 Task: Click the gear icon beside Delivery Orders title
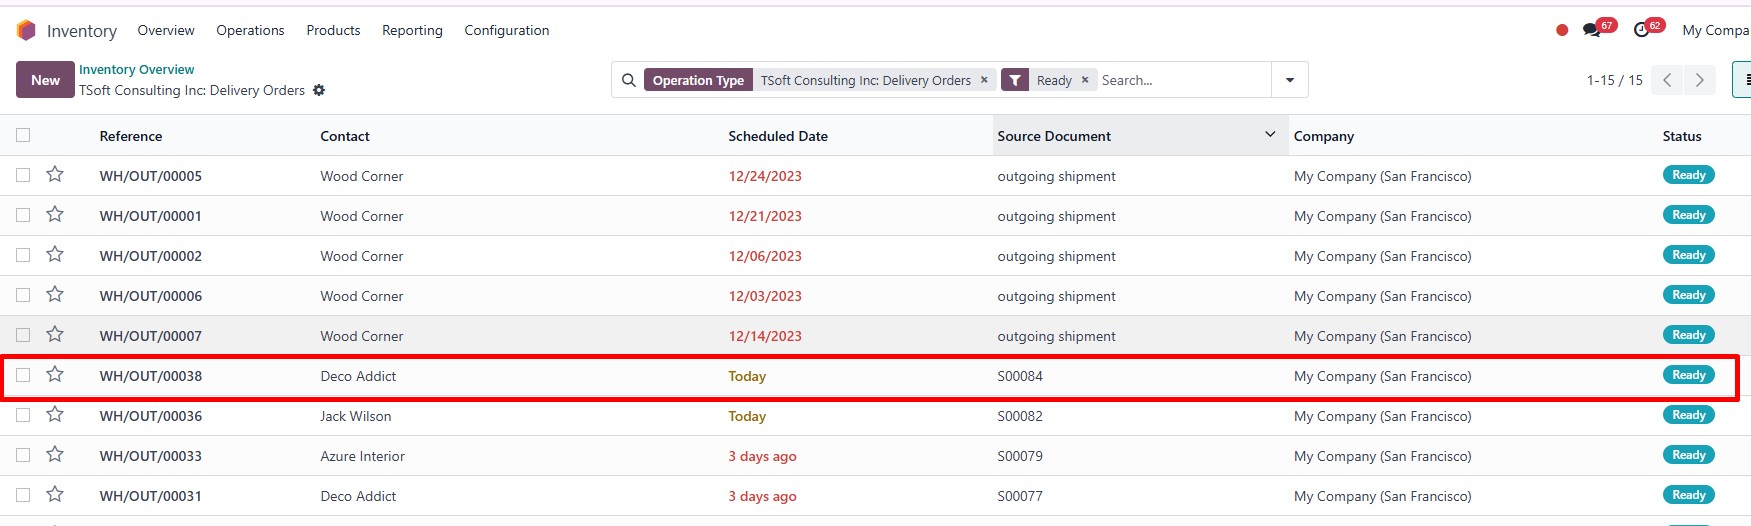click(x=319, y=90)
